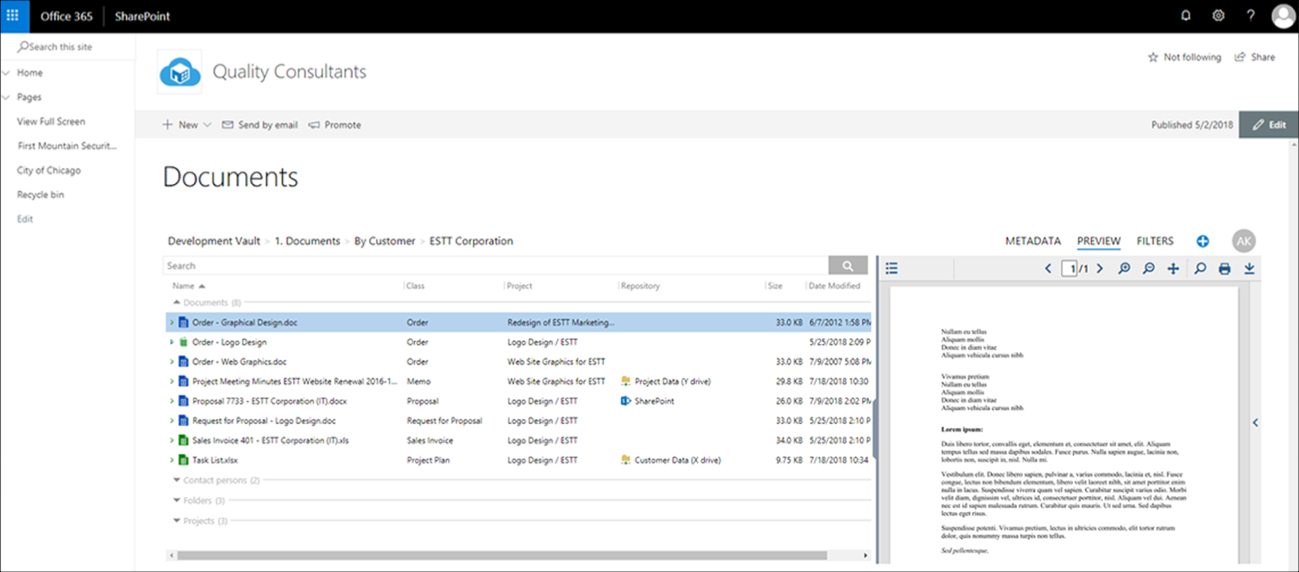The image size is (1299, 572).
Task: Switch to the FILTERS tab
Action: tap(1155, 241)
